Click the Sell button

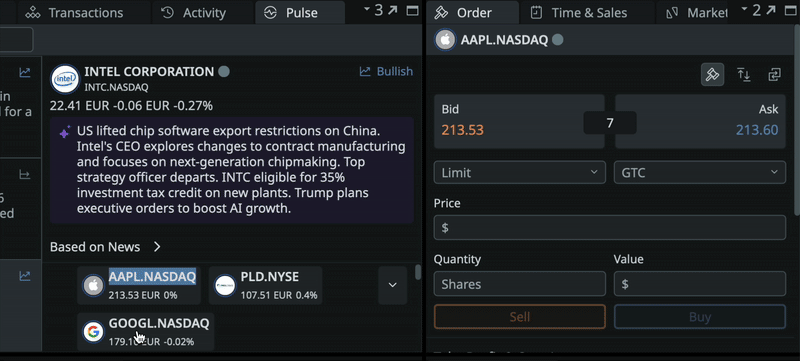click(519, 317)
